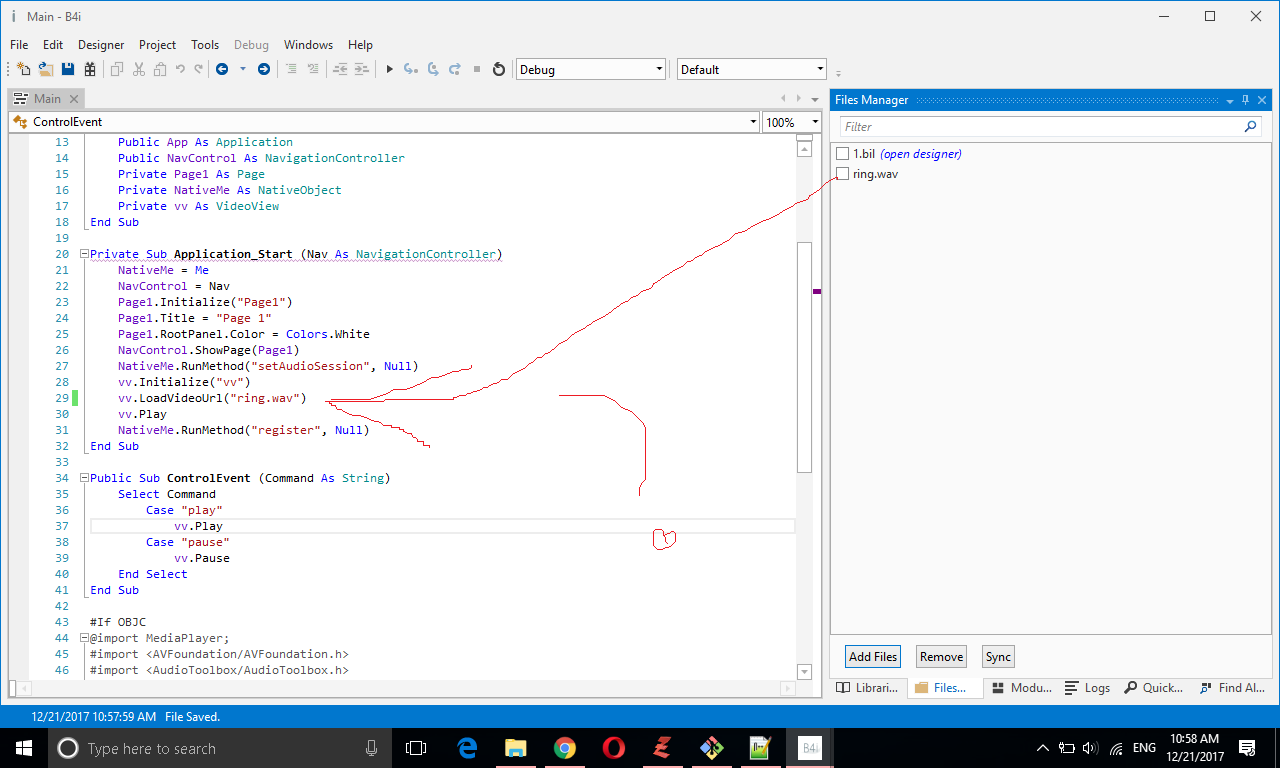Click the Restart debugging circular arrow icon
Image resolution: width=1280 pixels, height=768 pixels.
click(499, 69)
